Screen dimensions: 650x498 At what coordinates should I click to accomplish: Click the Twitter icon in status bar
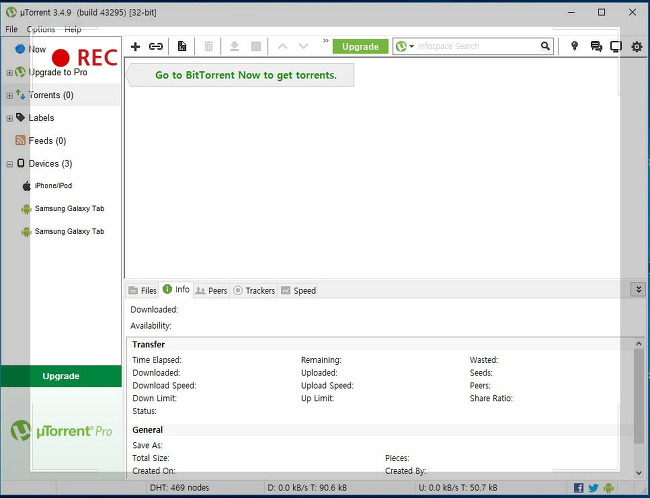tap(594, 488)
